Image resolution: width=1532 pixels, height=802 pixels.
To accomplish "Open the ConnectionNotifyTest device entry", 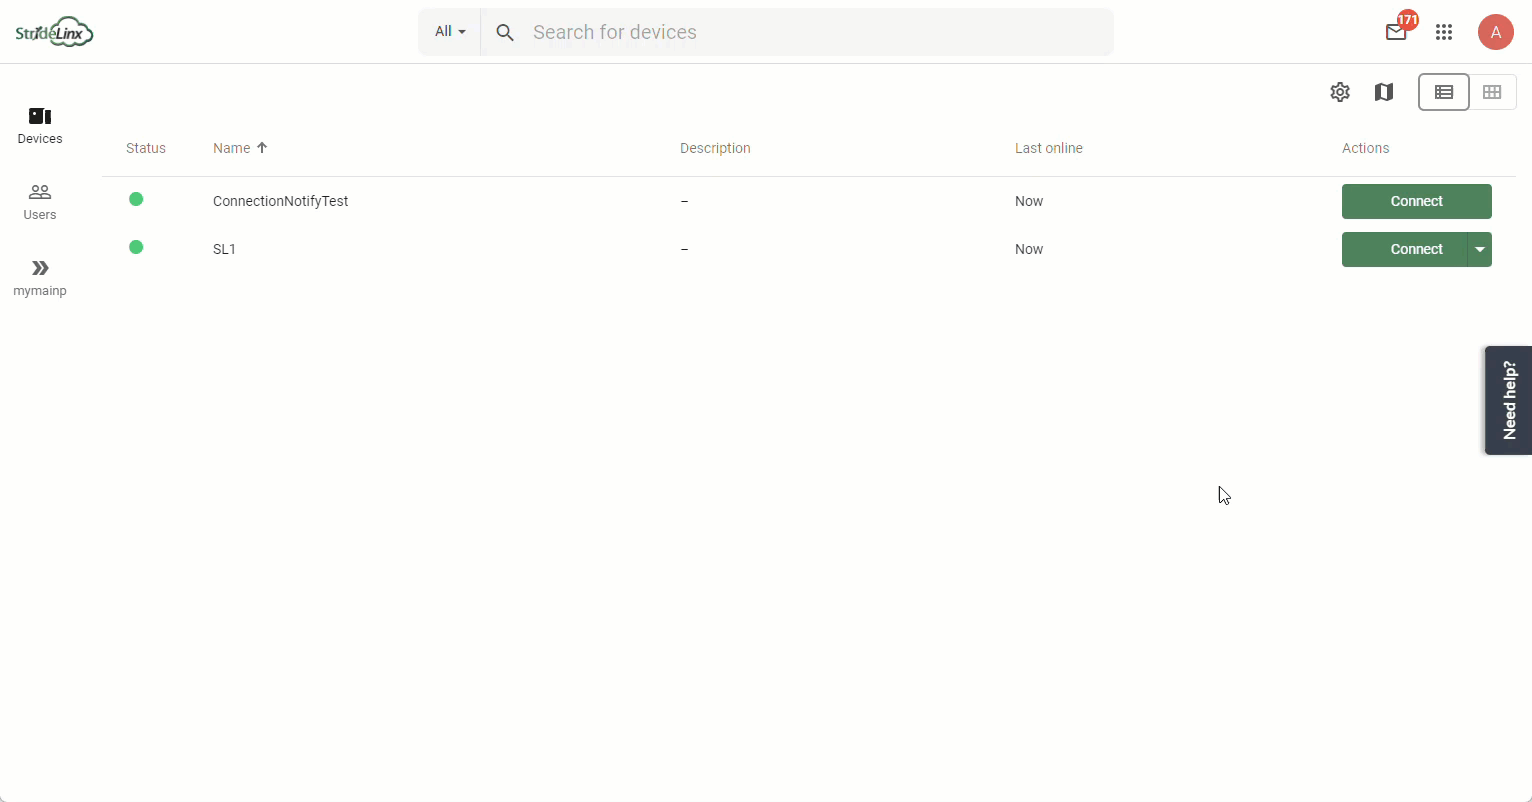I will point(280,201).
